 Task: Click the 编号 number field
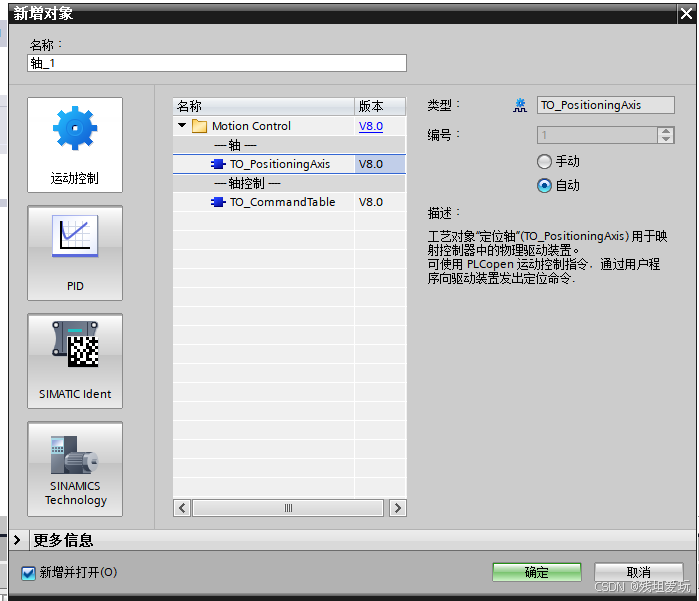click(x=597, y=135)
